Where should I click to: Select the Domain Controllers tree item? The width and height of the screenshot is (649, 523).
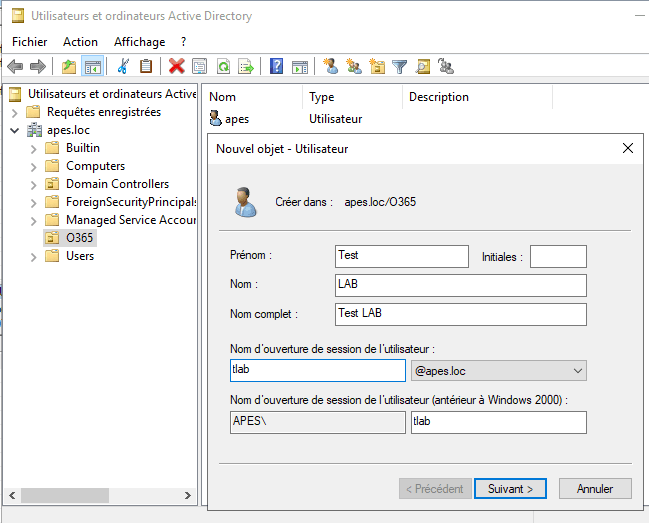(x=116, y=184)
